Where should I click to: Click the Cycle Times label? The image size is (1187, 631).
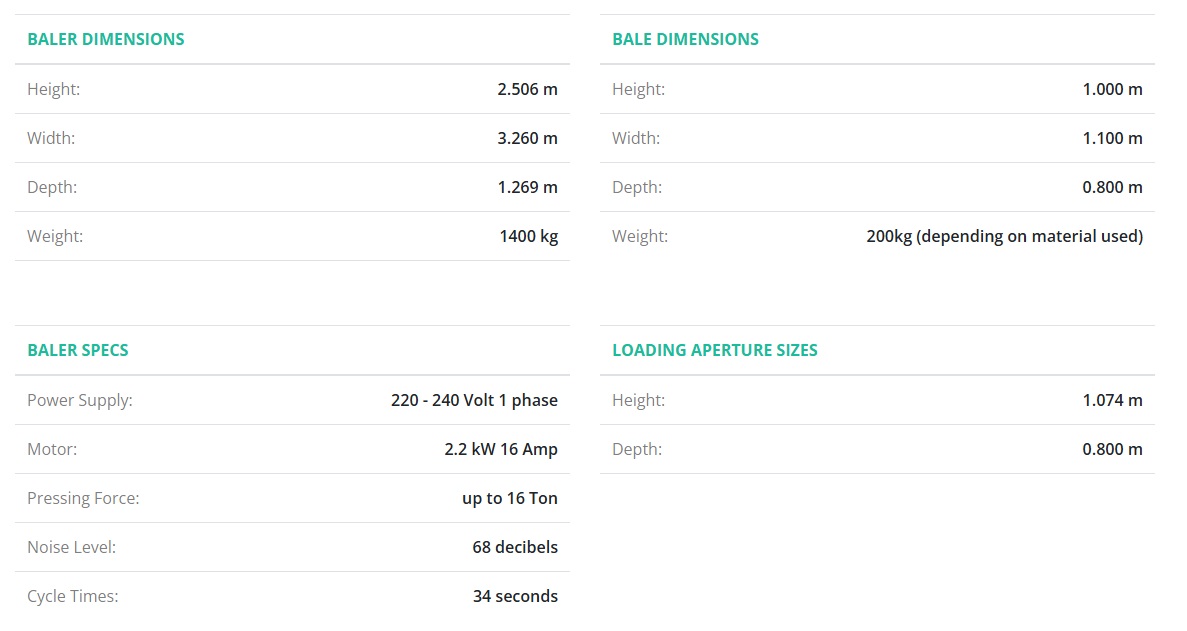point(73,596)
